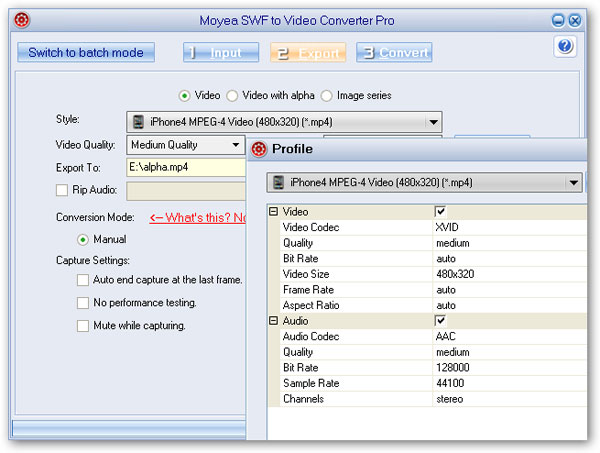Minimize the converter window
The image size is (600, 453).
pyautogui.click(x=558, y=20)
